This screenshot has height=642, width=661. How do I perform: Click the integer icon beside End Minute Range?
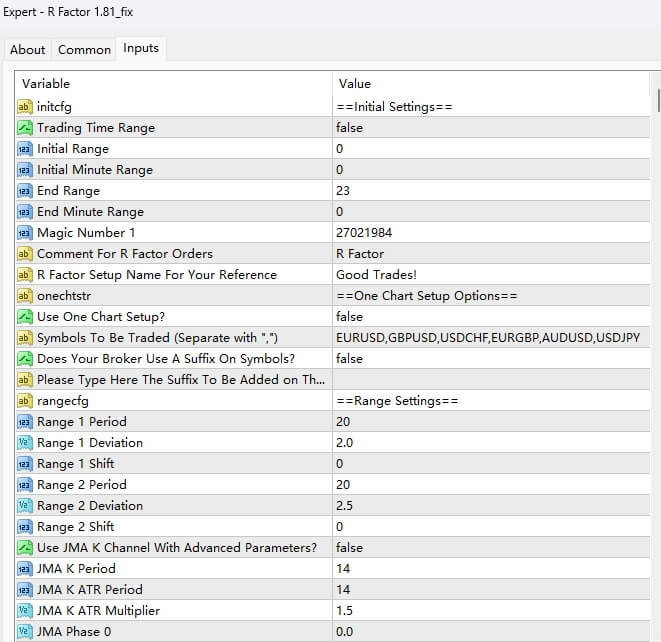pyautogui.click(x=24, y=212)
